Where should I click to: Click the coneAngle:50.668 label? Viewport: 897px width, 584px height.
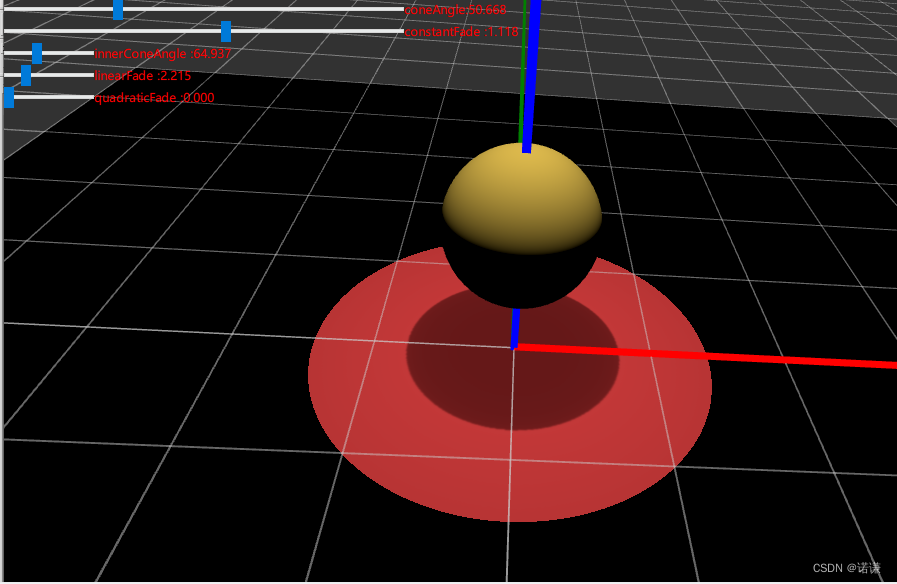pos(455,8)
